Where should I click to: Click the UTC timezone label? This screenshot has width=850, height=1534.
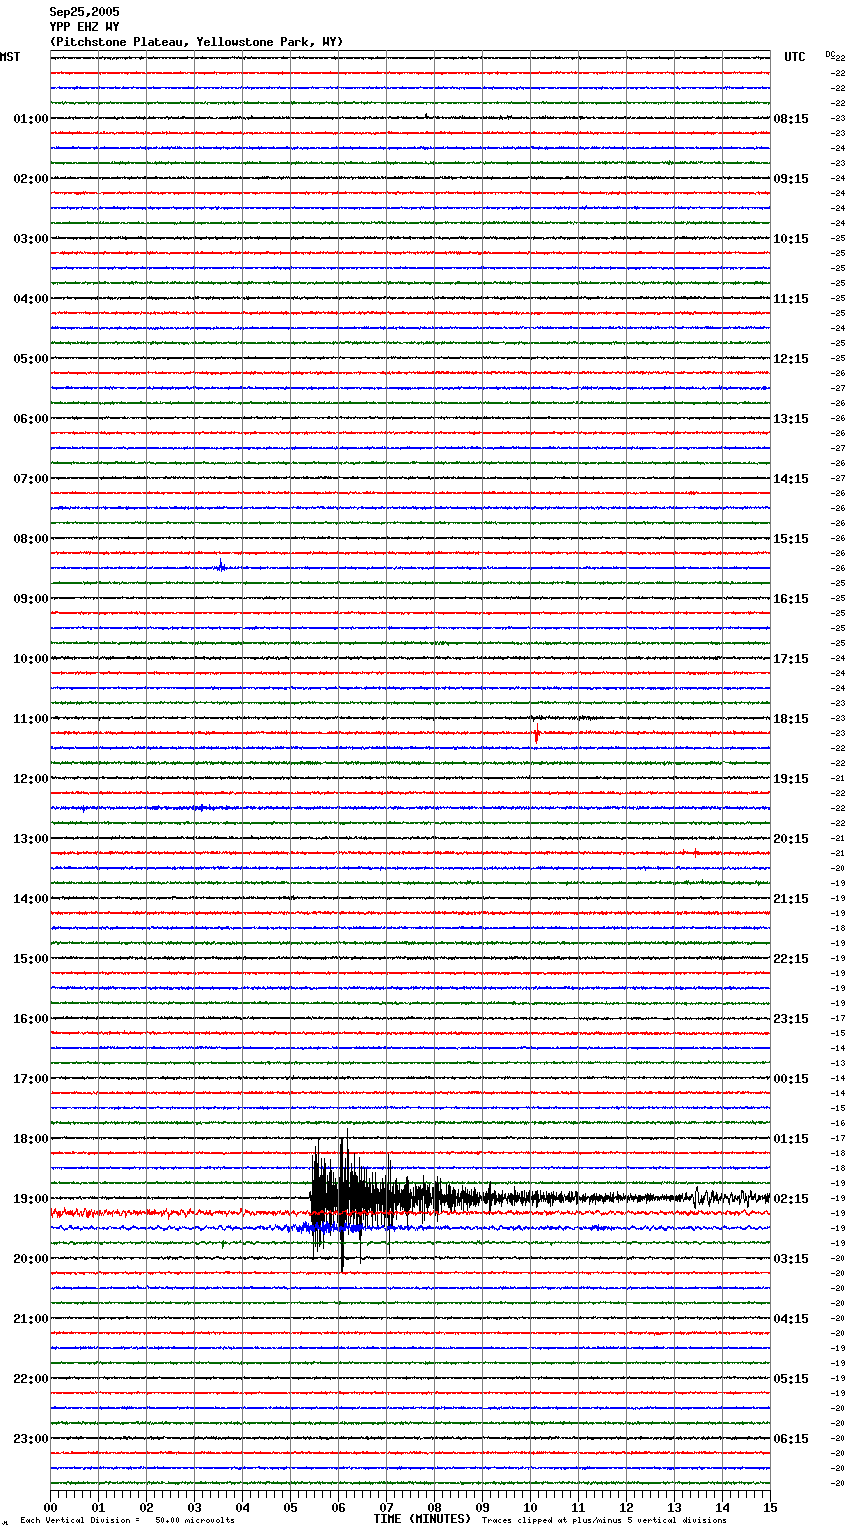[x=795, y=57]
